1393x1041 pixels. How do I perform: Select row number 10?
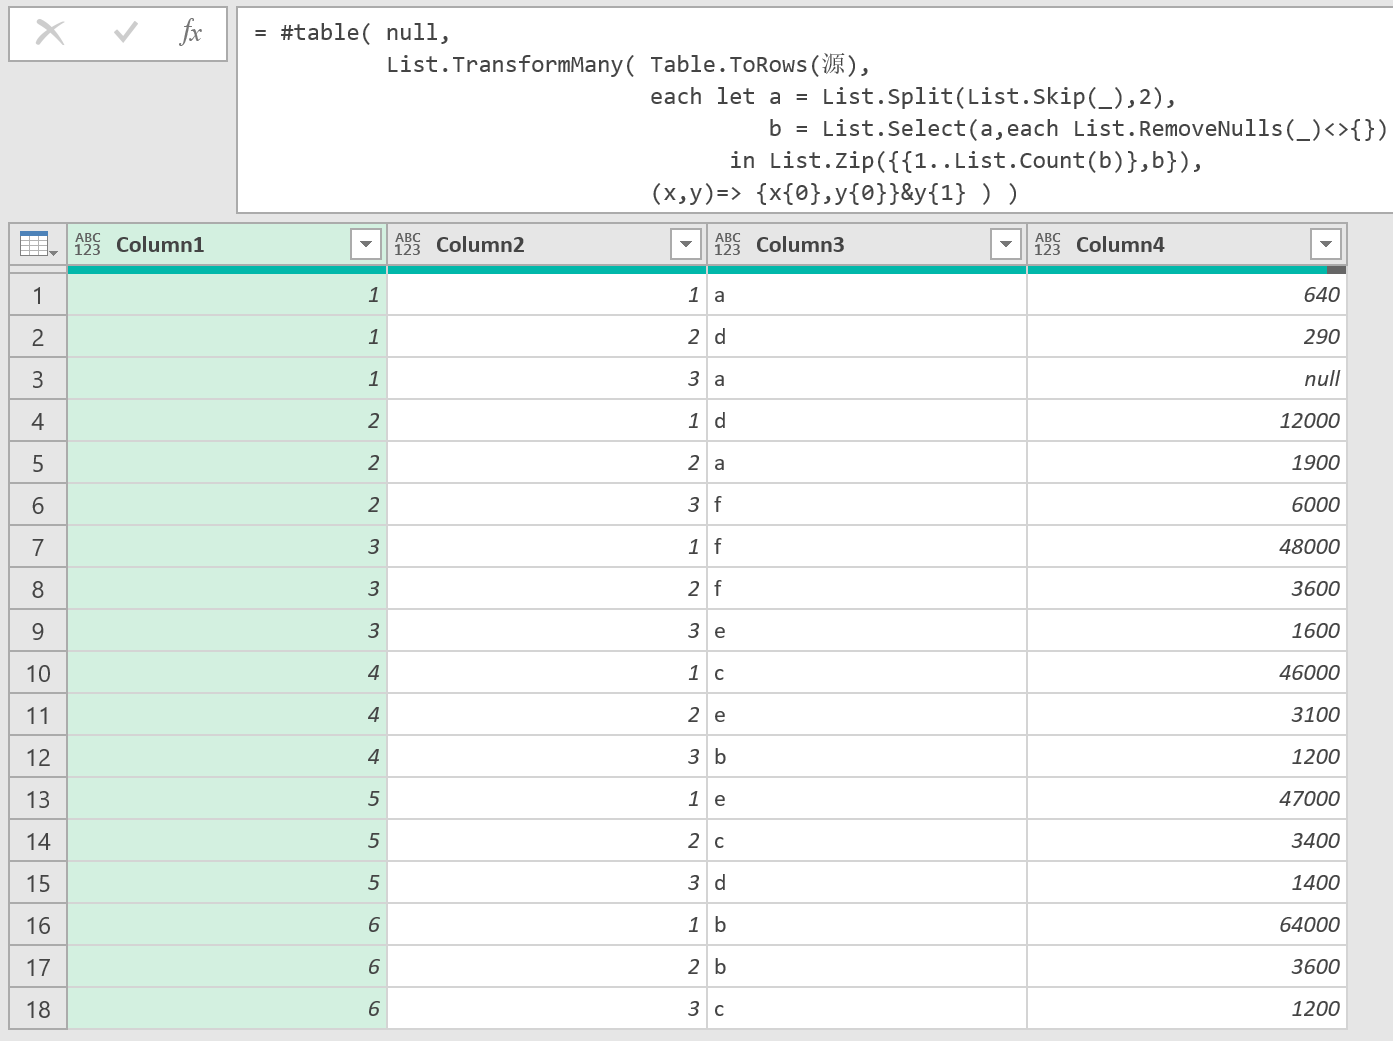pyautogui.click(x=38, y=673)
